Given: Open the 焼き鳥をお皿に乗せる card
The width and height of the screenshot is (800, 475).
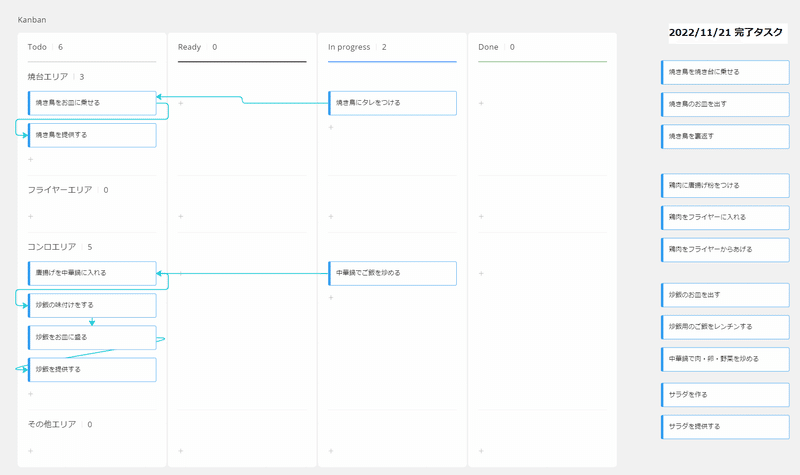Looking at the screenshot, I should (92, 103).
